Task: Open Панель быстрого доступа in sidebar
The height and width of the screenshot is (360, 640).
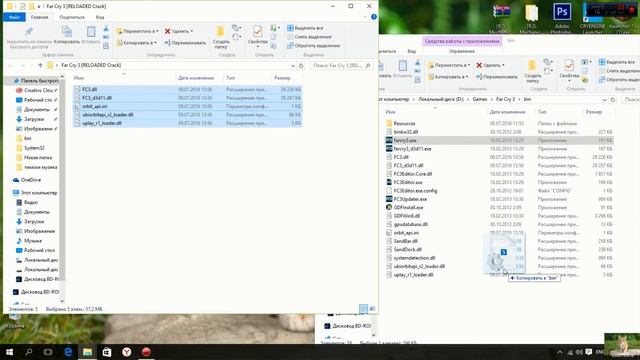Action: tap(36, 81)
